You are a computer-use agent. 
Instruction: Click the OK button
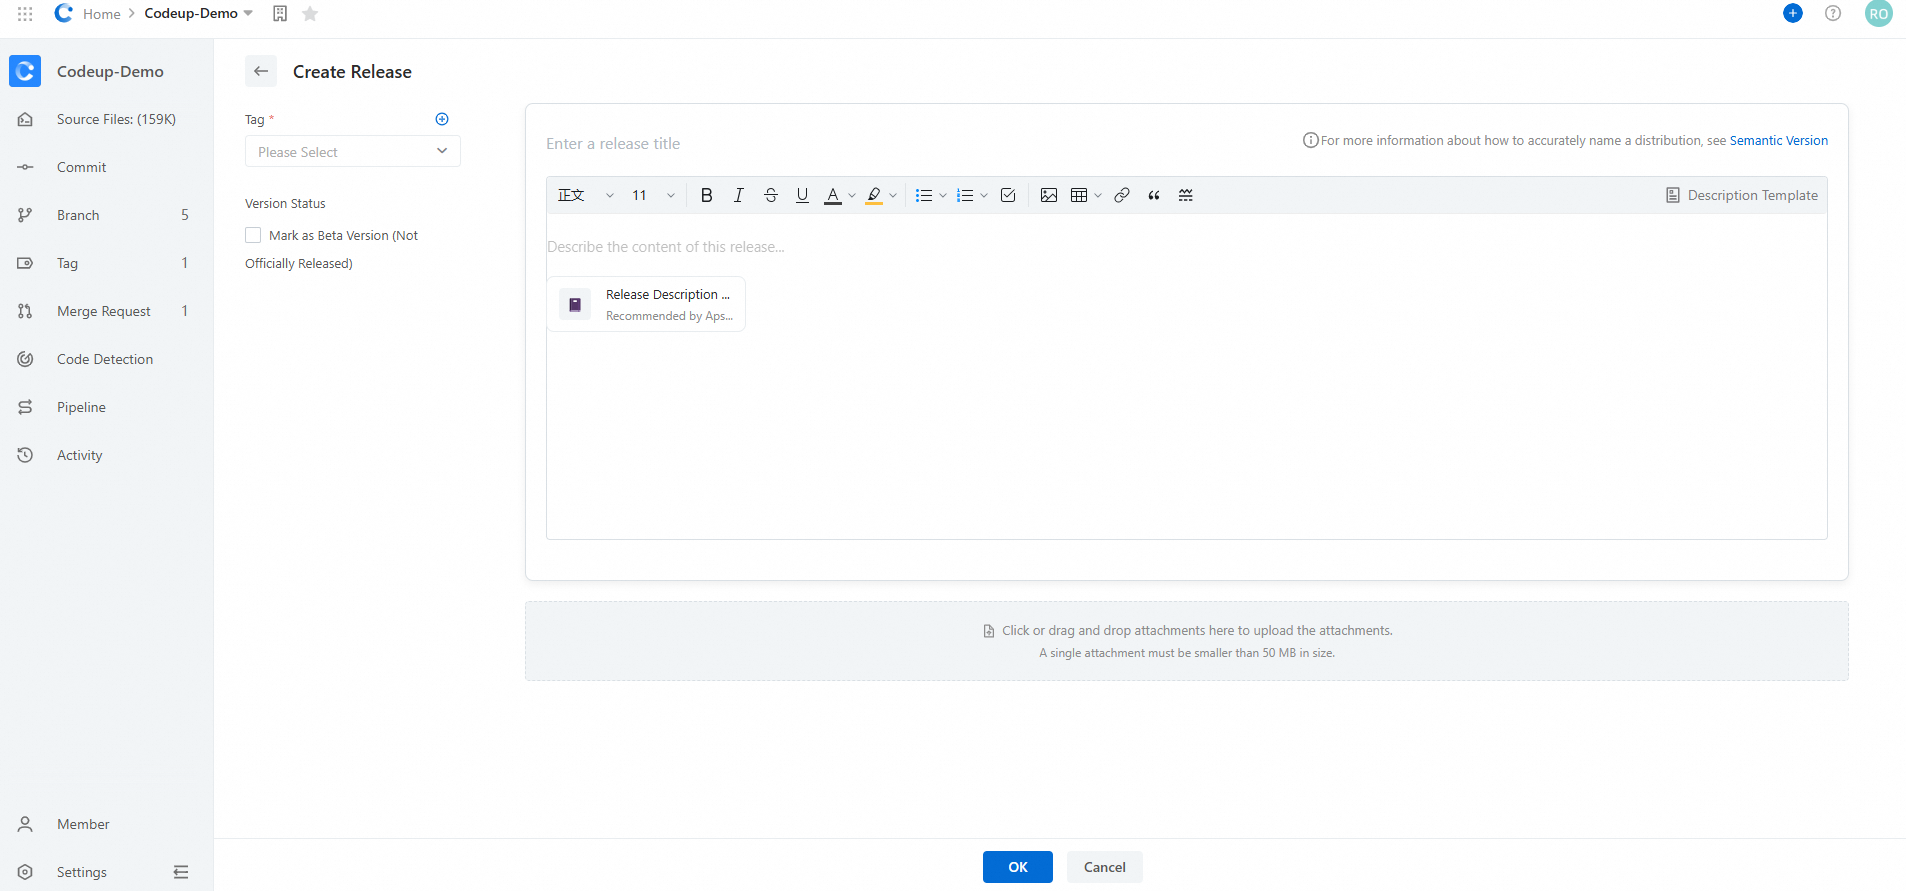(x=1018, y=867)
